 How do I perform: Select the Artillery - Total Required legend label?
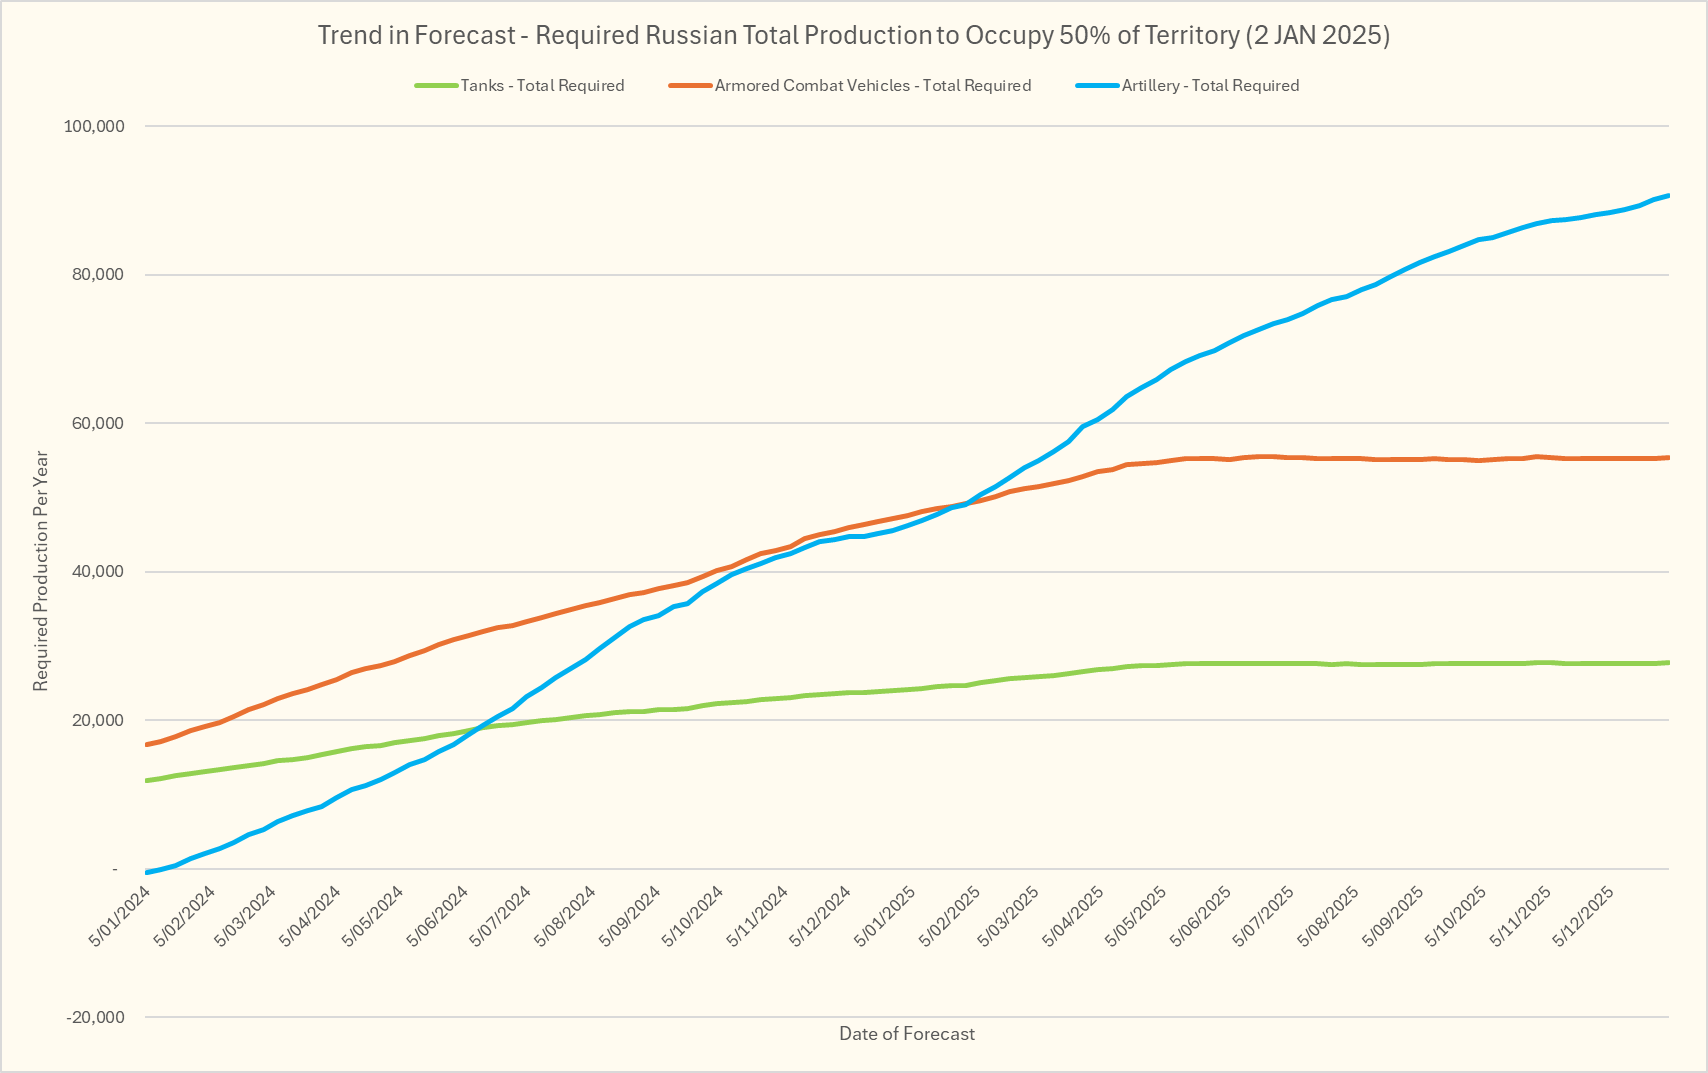(1210, 86)
